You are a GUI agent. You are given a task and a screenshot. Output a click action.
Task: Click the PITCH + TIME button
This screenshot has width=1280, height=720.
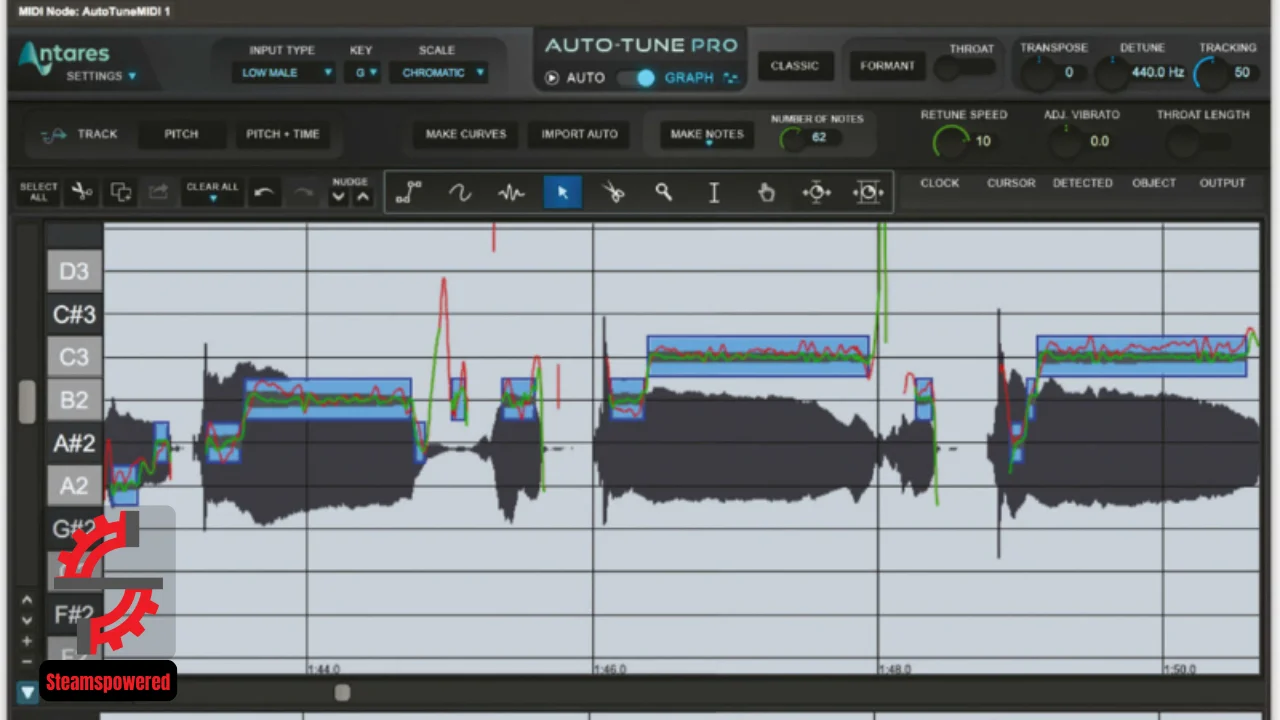point(283,134)
